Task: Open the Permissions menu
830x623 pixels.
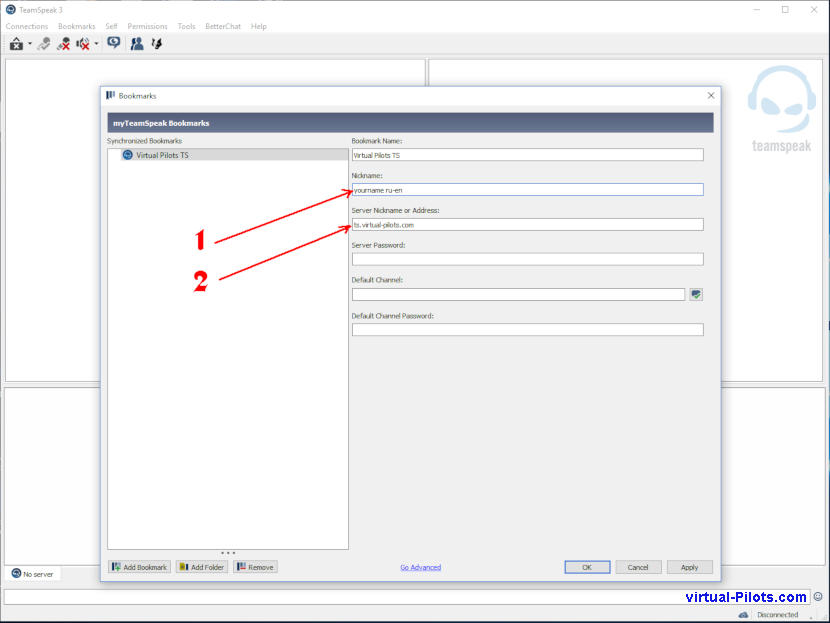Action: [147, 26]
